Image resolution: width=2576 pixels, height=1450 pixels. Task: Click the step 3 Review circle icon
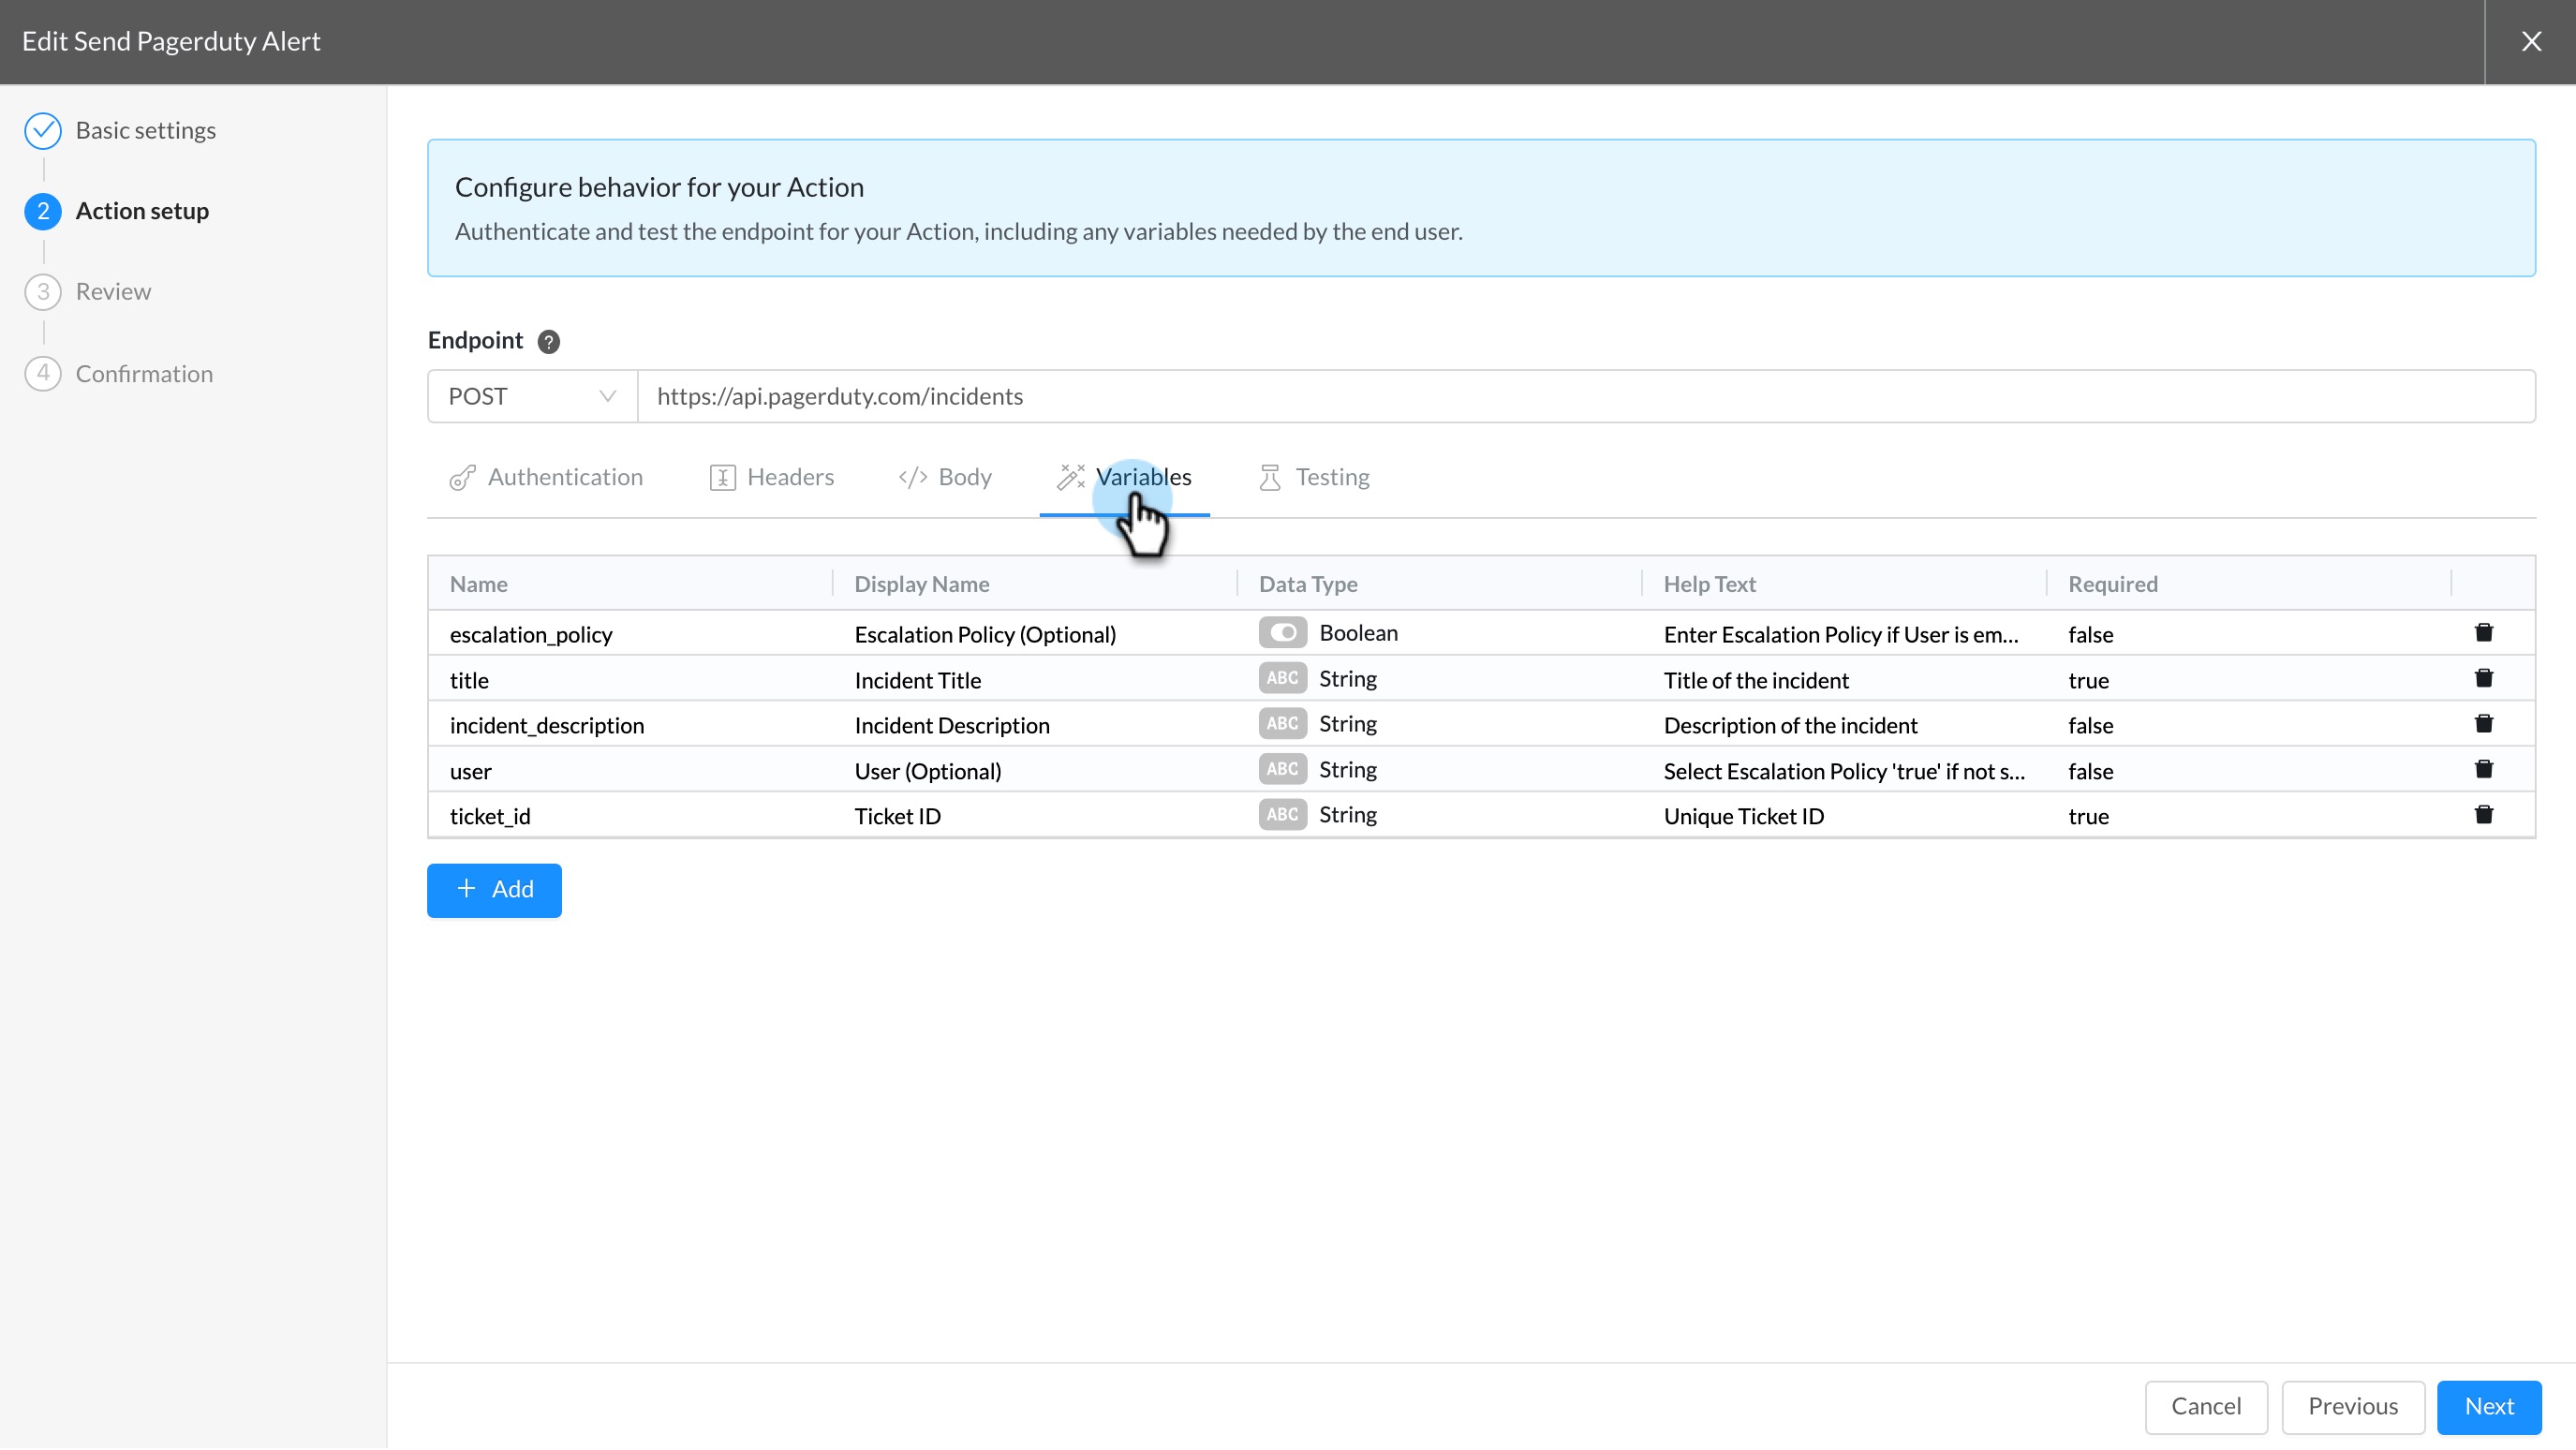(x=43, y=292)
